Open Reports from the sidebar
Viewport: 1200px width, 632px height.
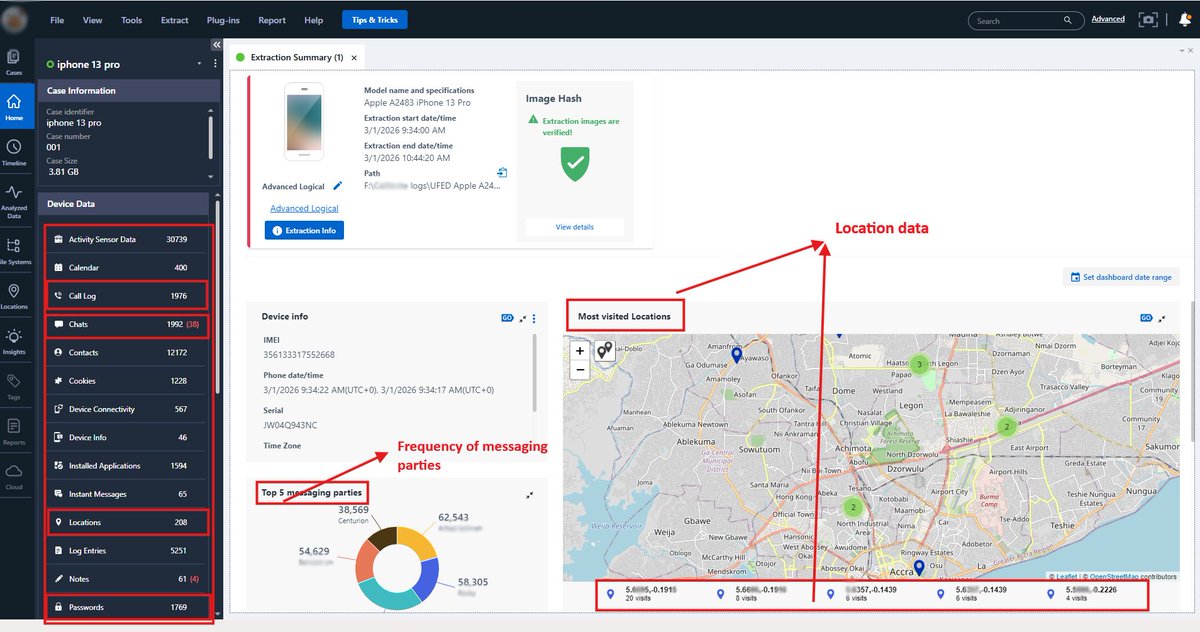pyautogui.click(x=14, y=431)
